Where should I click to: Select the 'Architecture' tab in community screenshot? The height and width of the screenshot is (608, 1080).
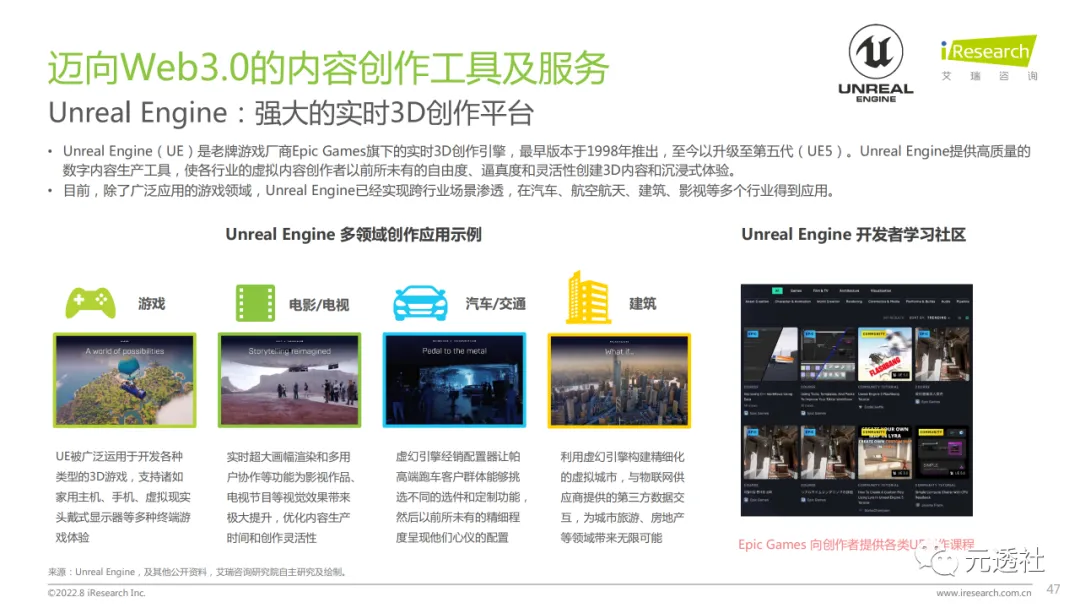pos(849,291)
